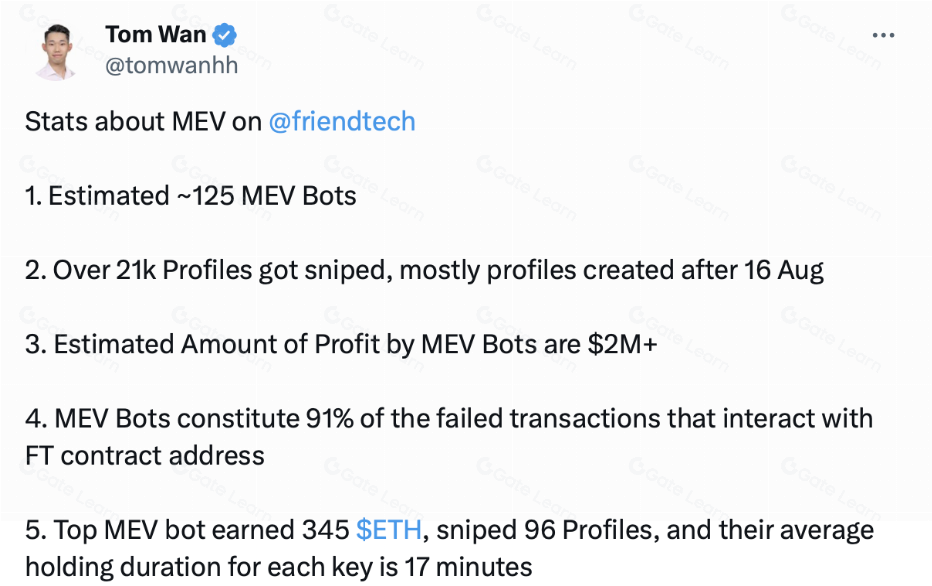Select the "FT contract address" text
This screenshot has height=586, width=932.
pyautogui.click(x=145, y=456)
